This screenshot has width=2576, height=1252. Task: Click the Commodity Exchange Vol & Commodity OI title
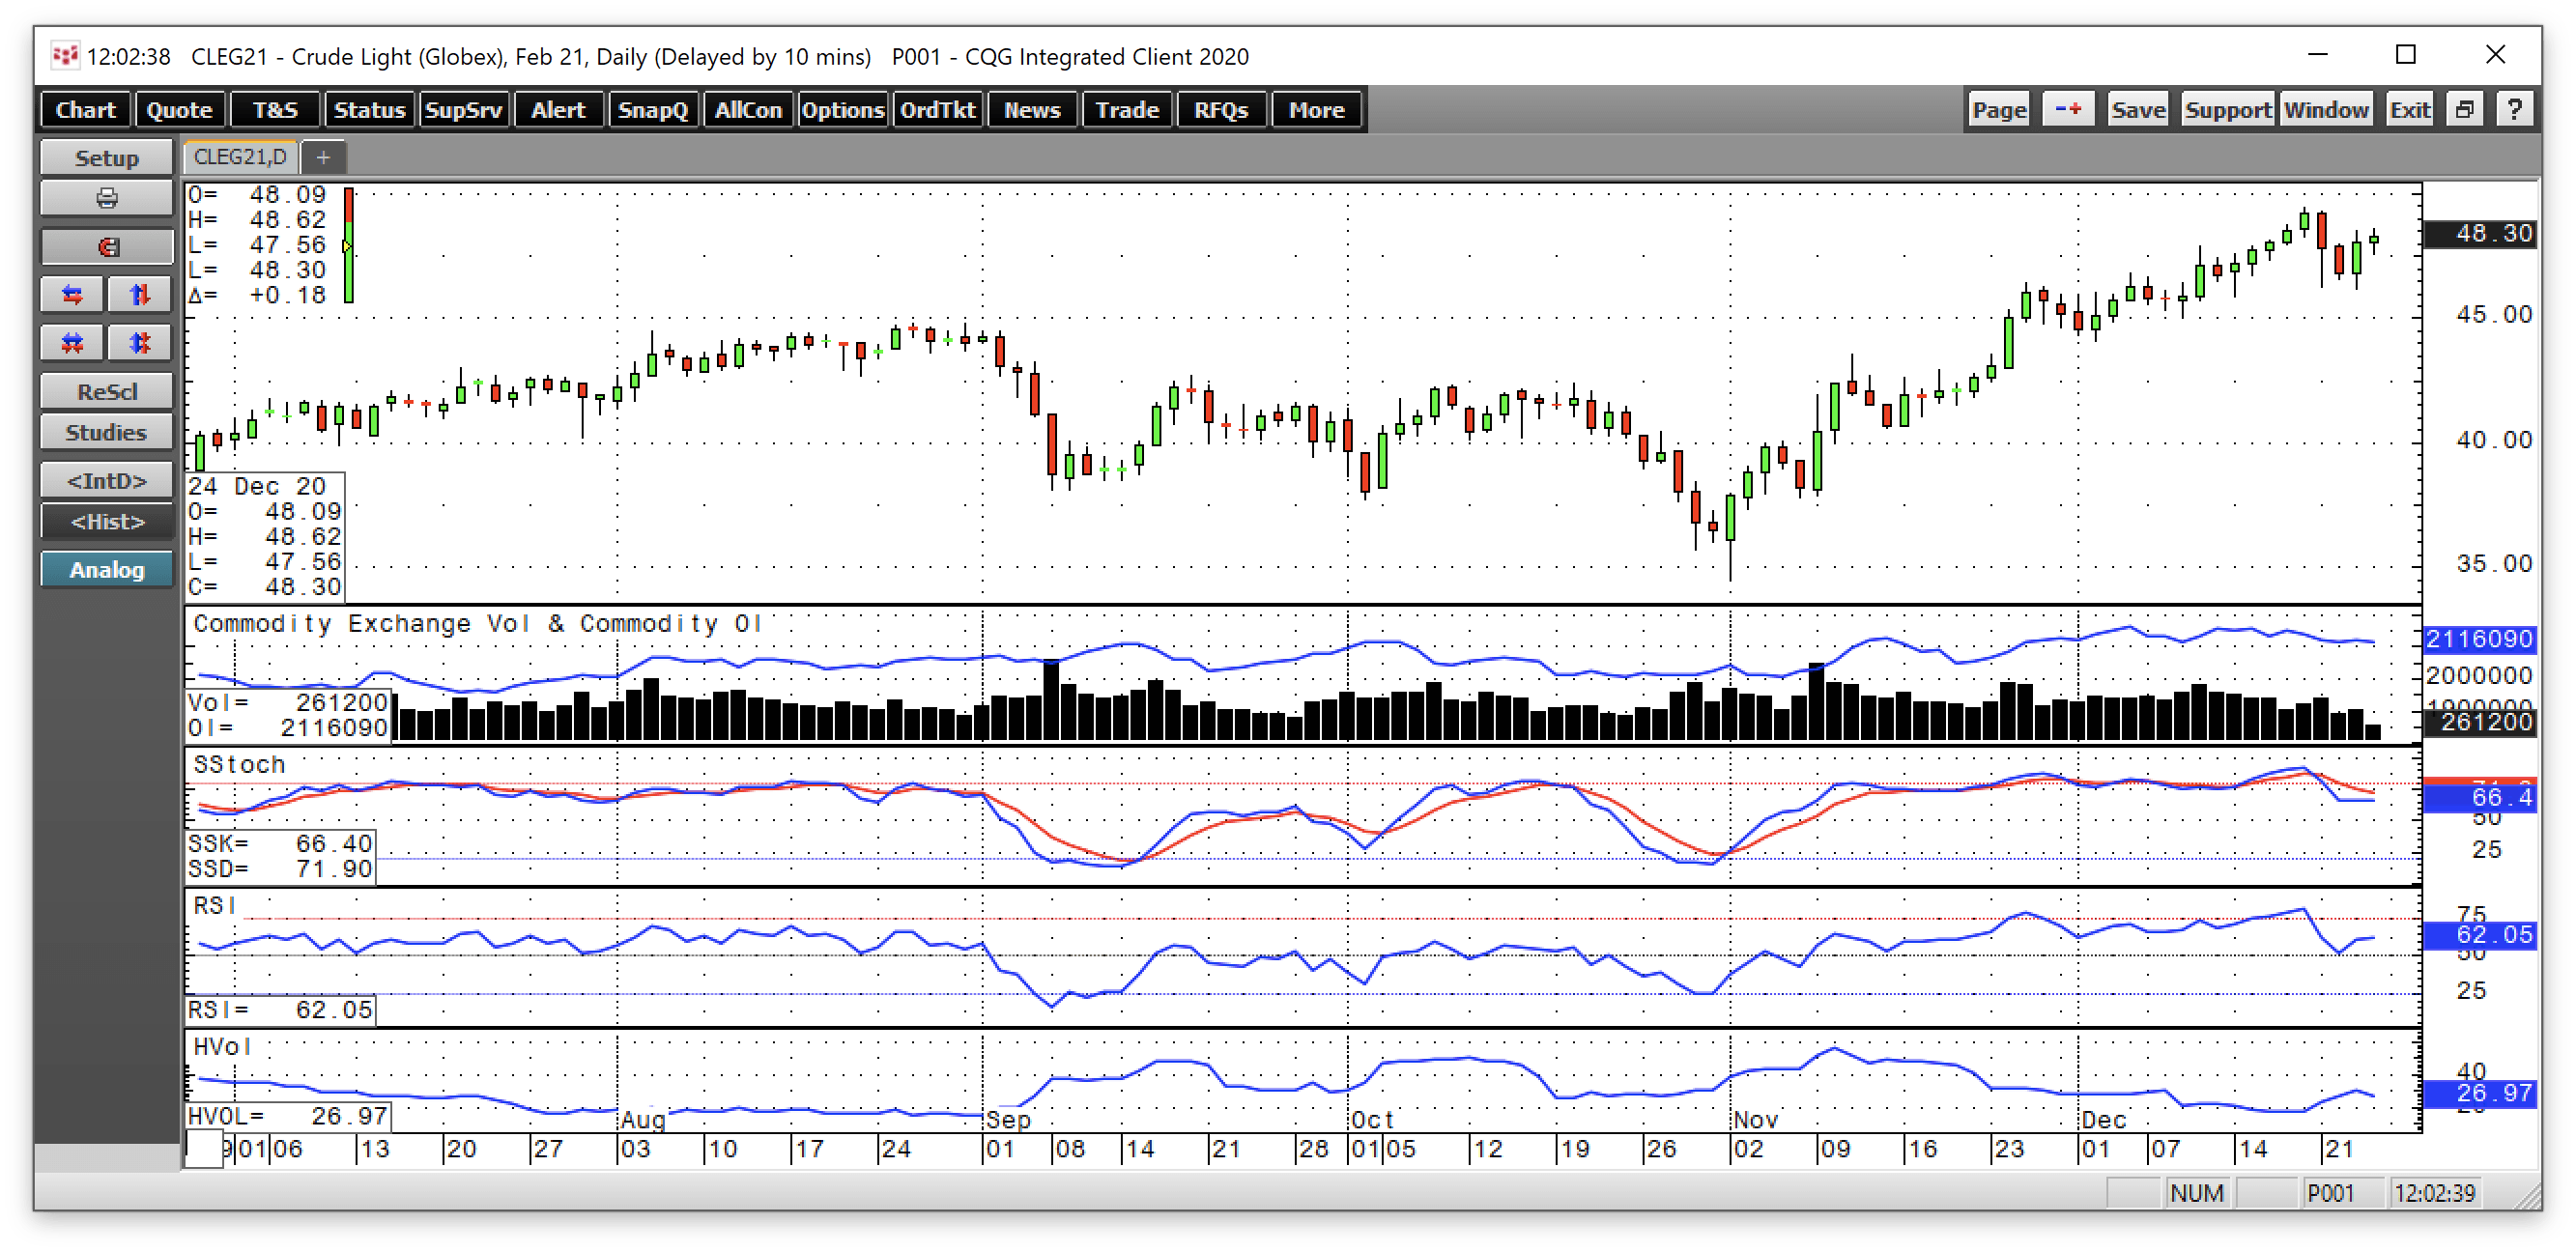pos(477,623)
